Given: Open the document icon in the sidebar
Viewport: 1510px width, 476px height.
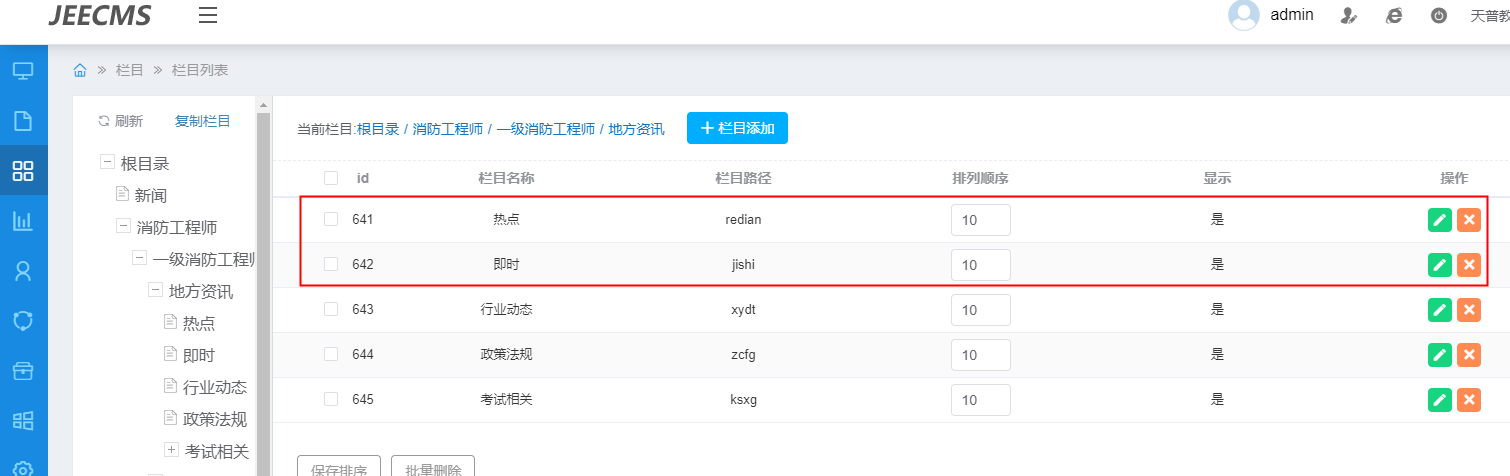Looking at the screenshot, I should tap(23, 121).
